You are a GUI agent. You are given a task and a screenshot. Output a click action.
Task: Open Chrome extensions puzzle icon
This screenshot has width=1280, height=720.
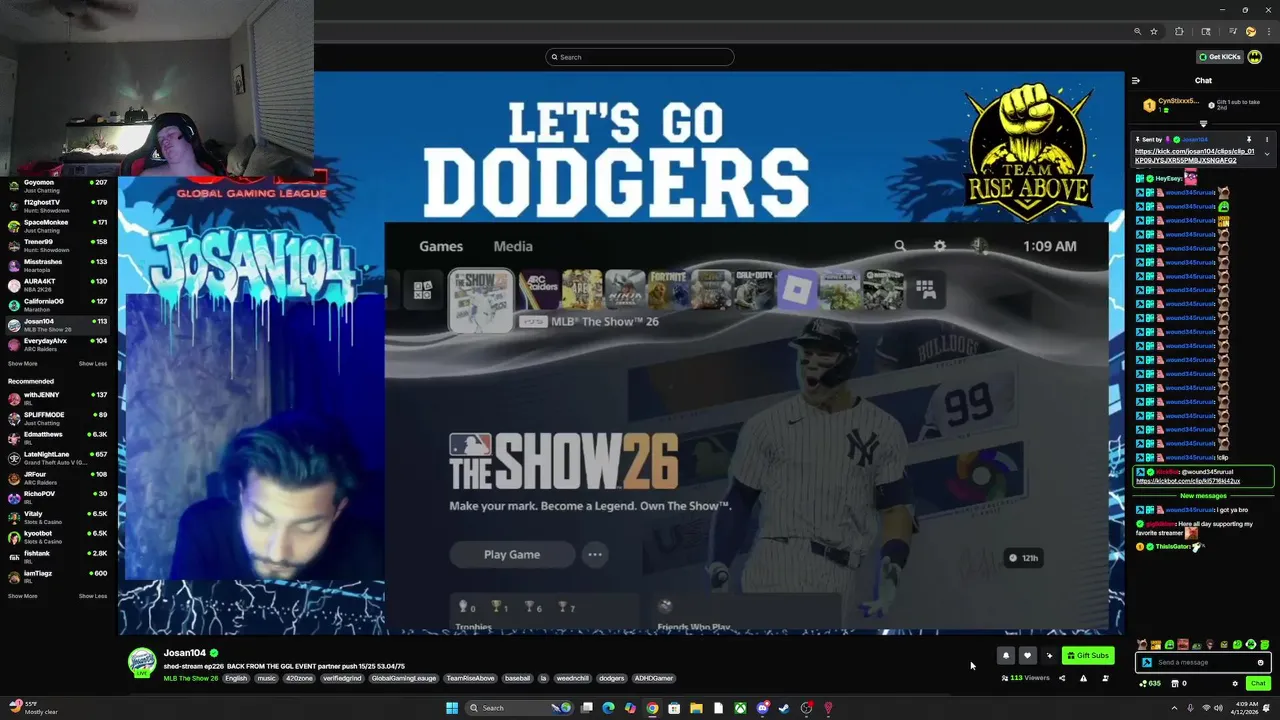click(x=1179, y=32)
